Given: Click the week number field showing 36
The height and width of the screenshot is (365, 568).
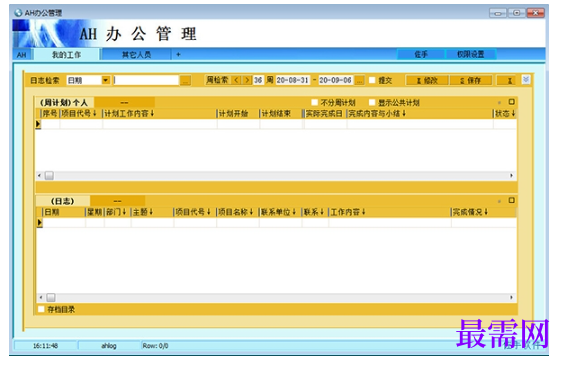Looking at the screenshot, I should click(x=258, y=80).
